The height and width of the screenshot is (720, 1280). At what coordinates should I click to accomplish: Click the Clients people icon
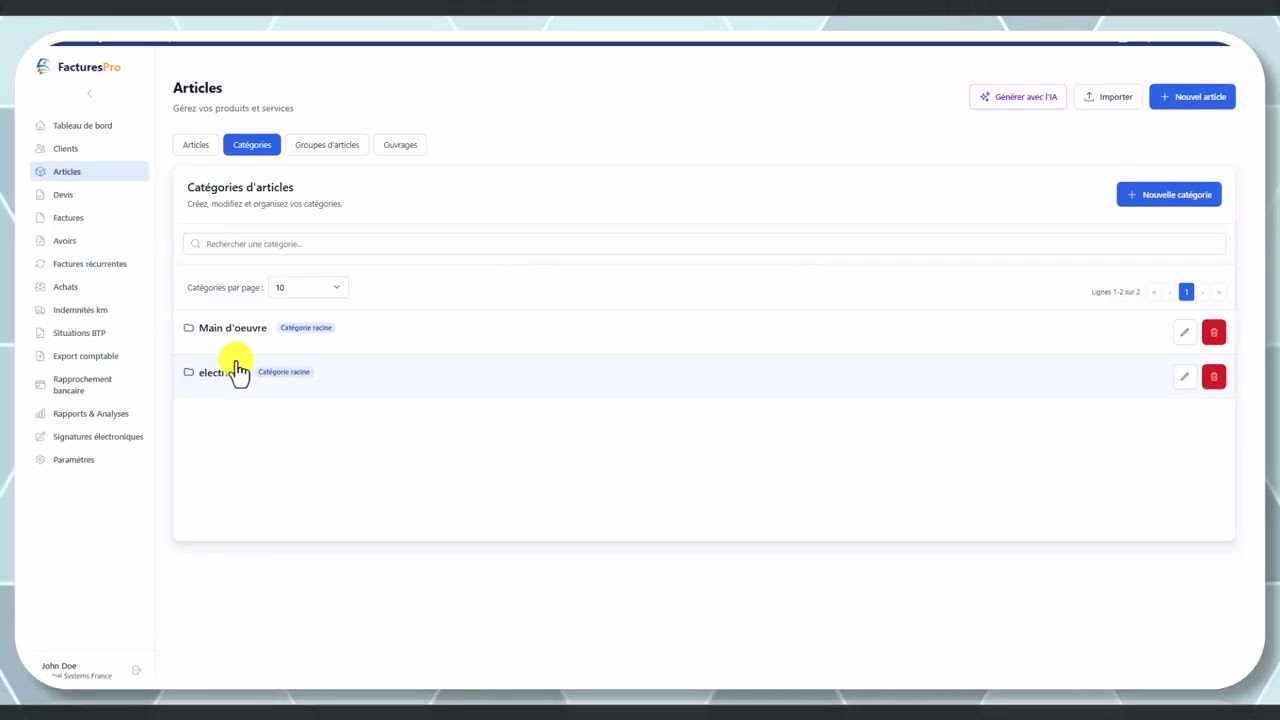[40, 149]
